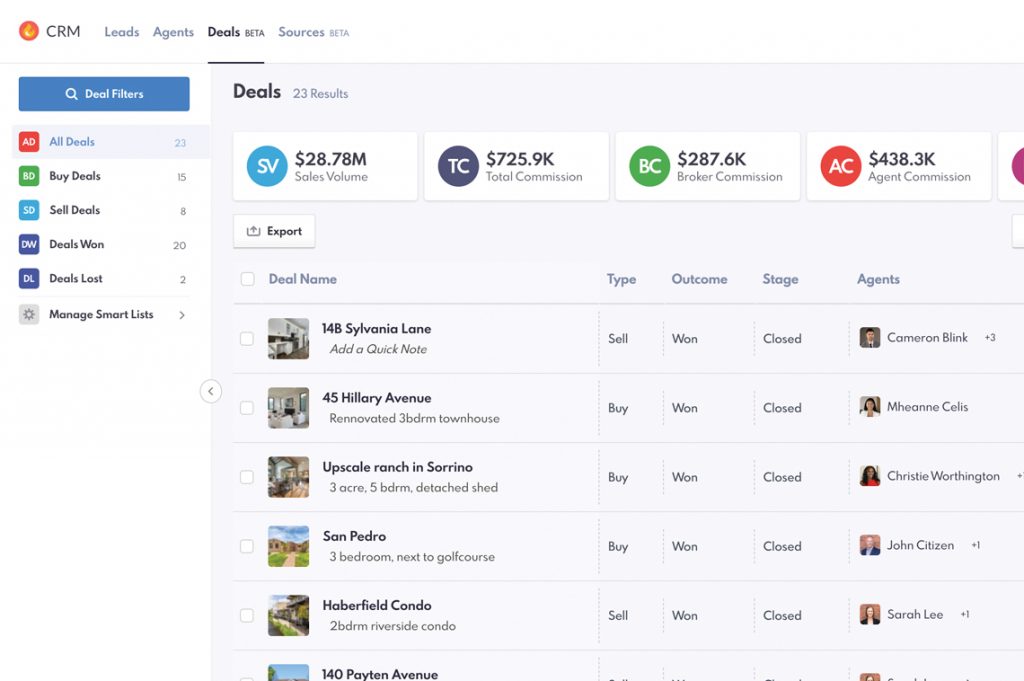The height and width of the screenshot is (681, 1024).
Task: Click the DW Deals Won icon
Action: click(29, 244)
